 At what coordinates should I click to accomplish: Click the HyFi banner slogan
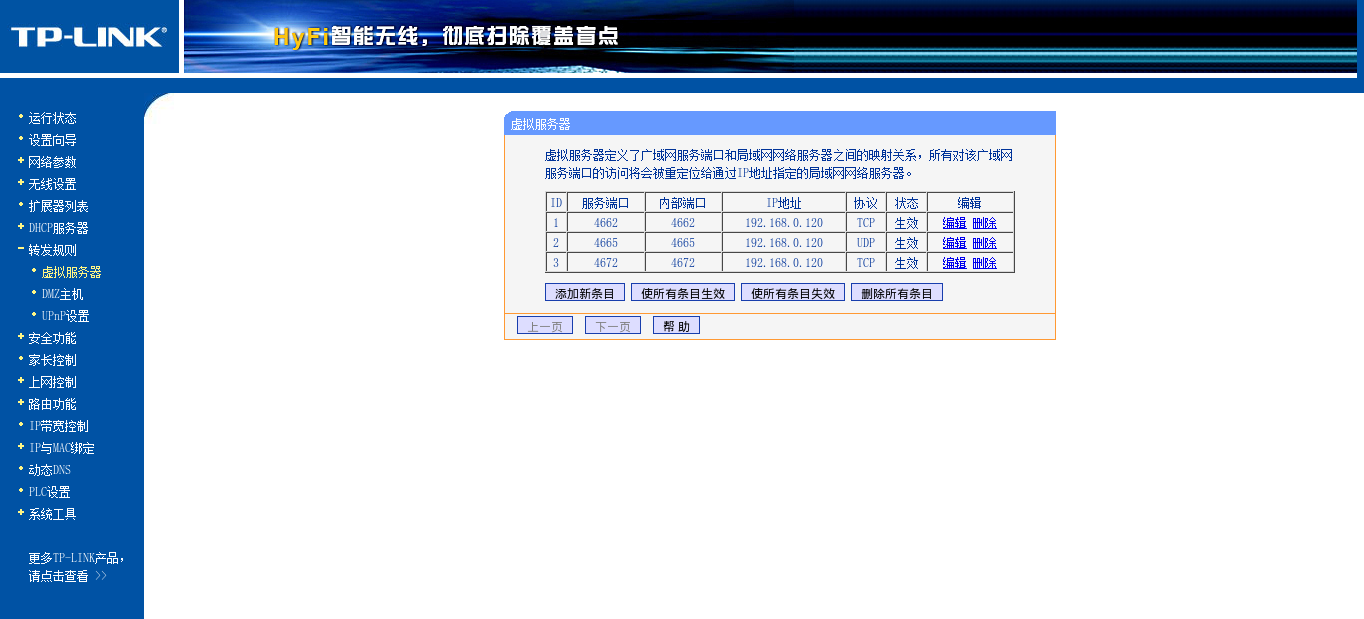coord(446,37)
